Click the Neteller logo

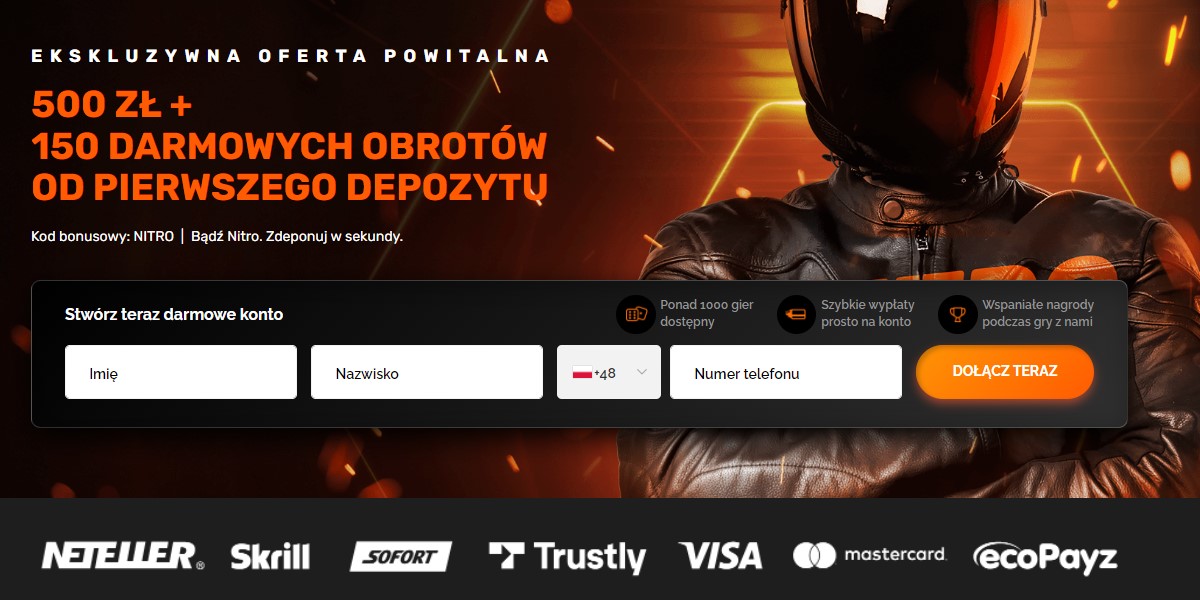pos(123,556)
